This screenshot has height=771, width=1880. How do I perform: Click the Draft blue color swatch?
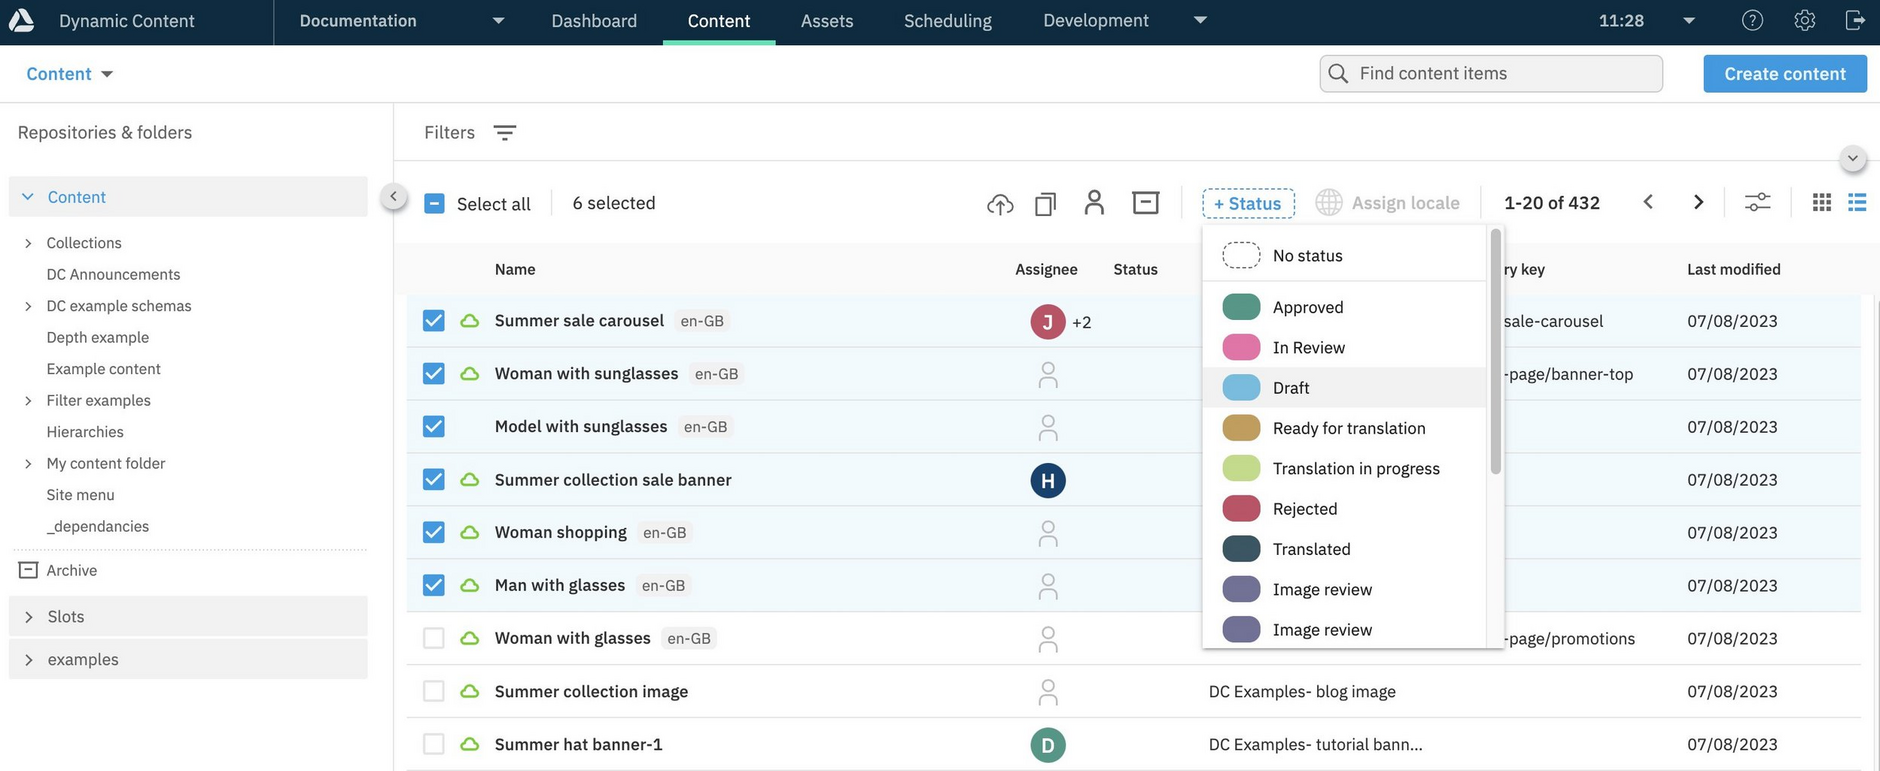pos(1241,388)
